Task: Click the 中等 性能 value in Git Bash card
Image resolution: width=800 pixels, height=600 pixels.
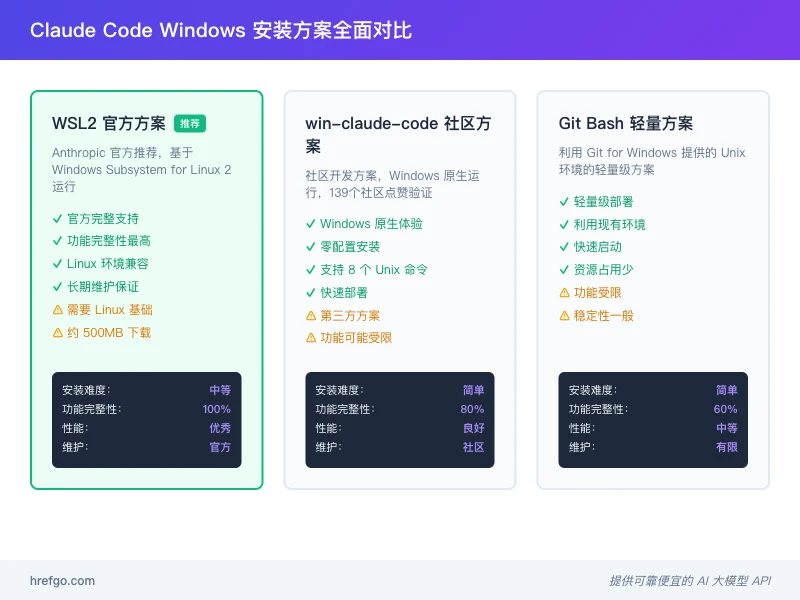Action: point(727,428)
